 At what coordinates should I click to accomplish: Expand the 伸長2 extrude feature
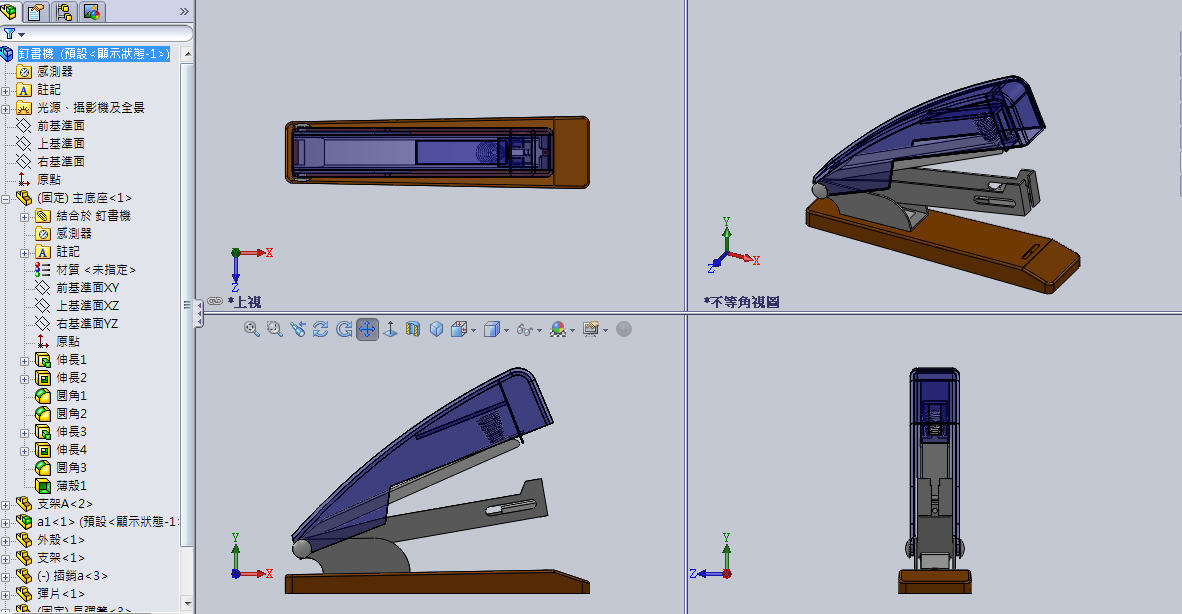click(x=25, y=380)
